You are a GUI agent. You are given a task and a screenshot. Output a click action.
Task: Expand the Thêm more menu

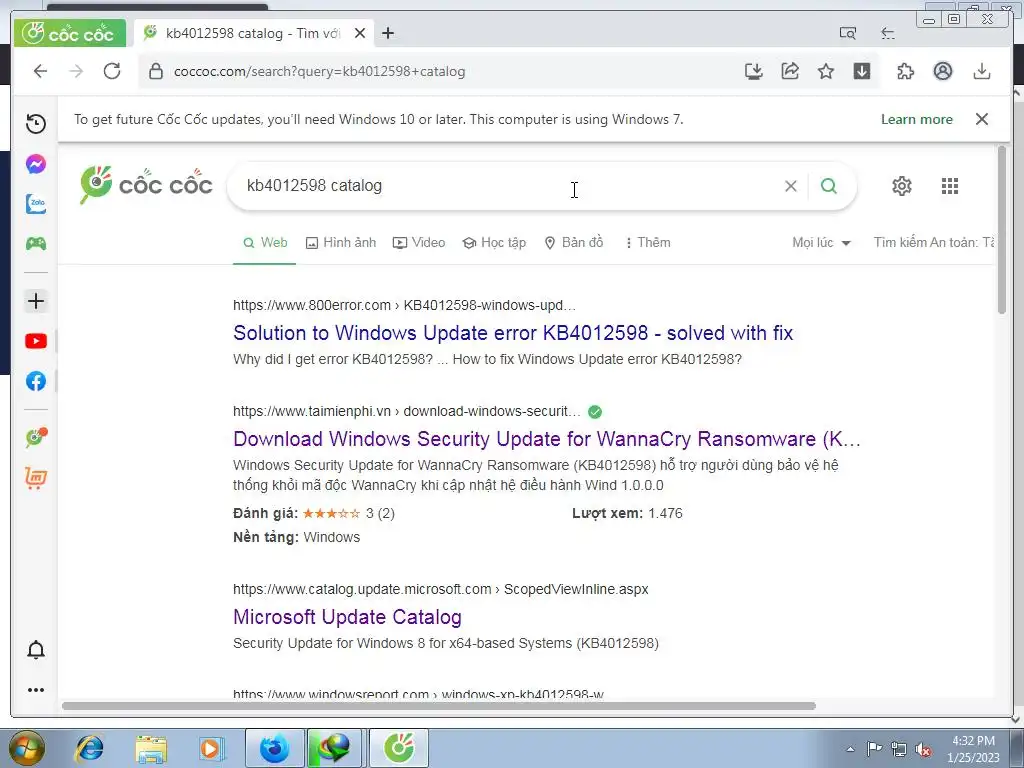pyautogui.click(x=648, y=243)
